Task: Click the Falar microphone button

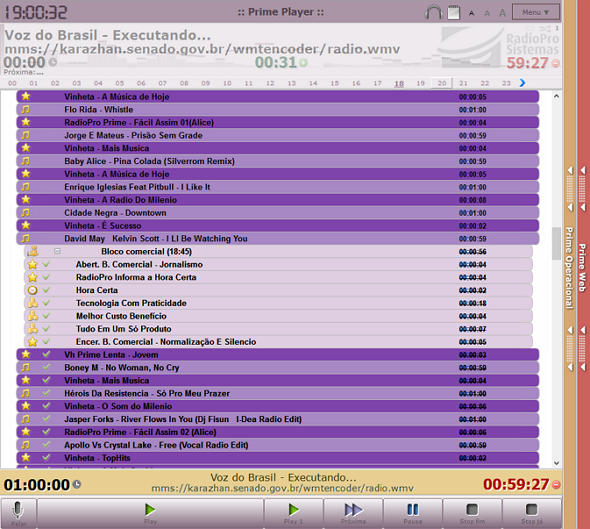Action: pyautogui.click(x=18, y=513)
